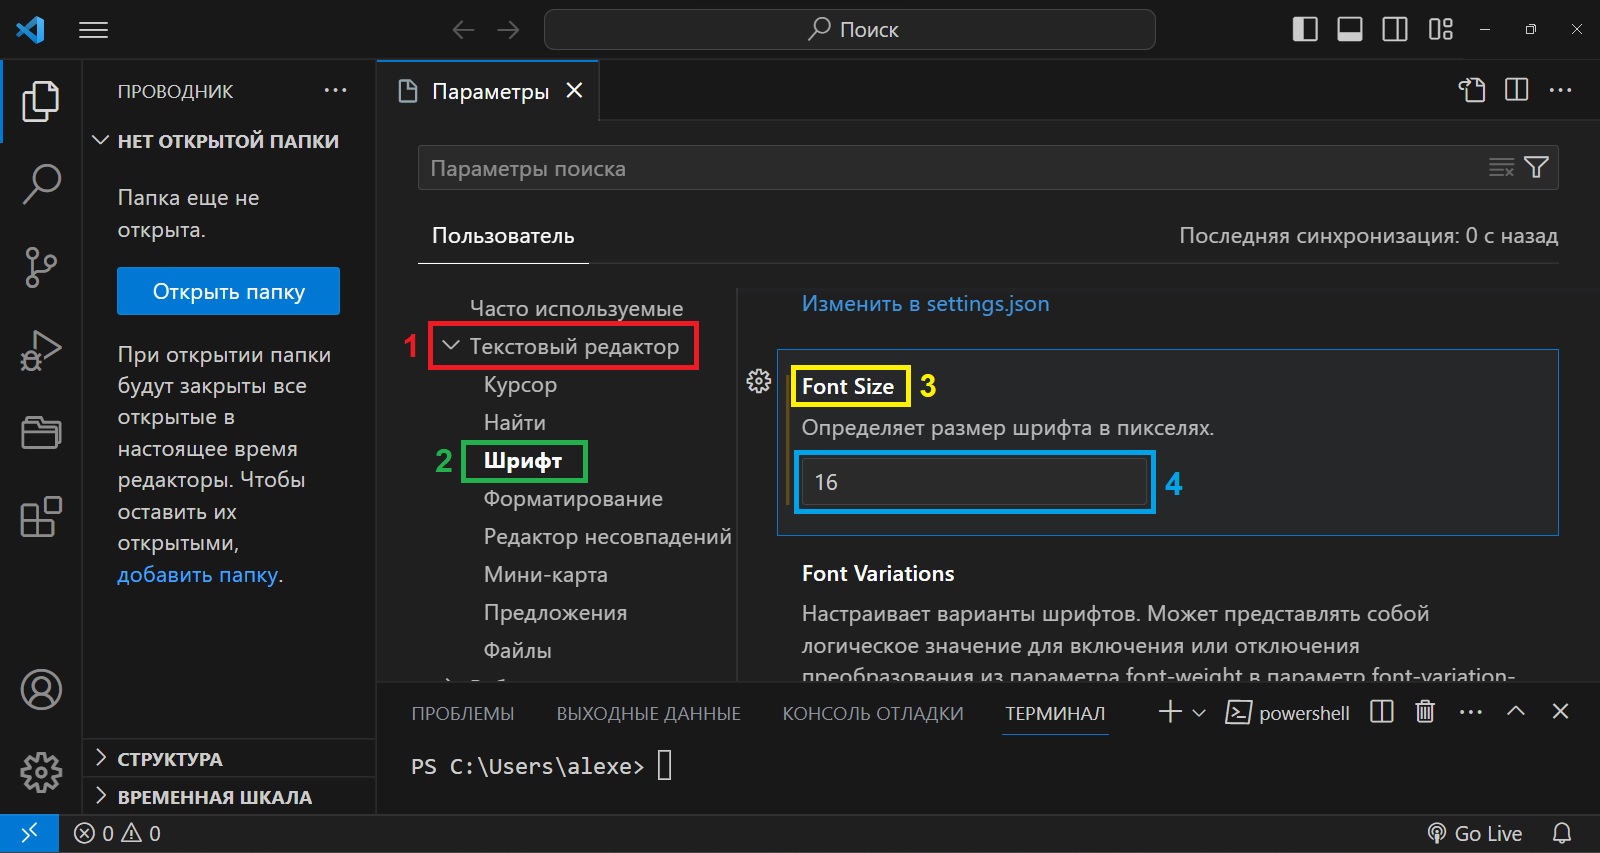Open settings JSON file icon

(x=1471, y=90)
